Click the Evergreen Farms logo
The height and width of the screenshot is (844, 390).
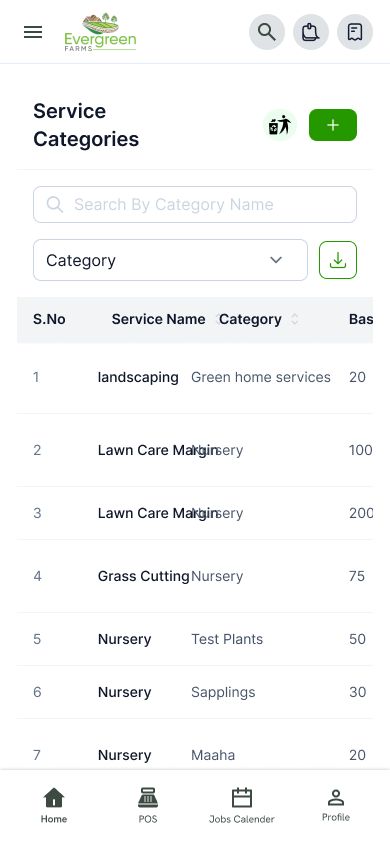click(100, 32)
